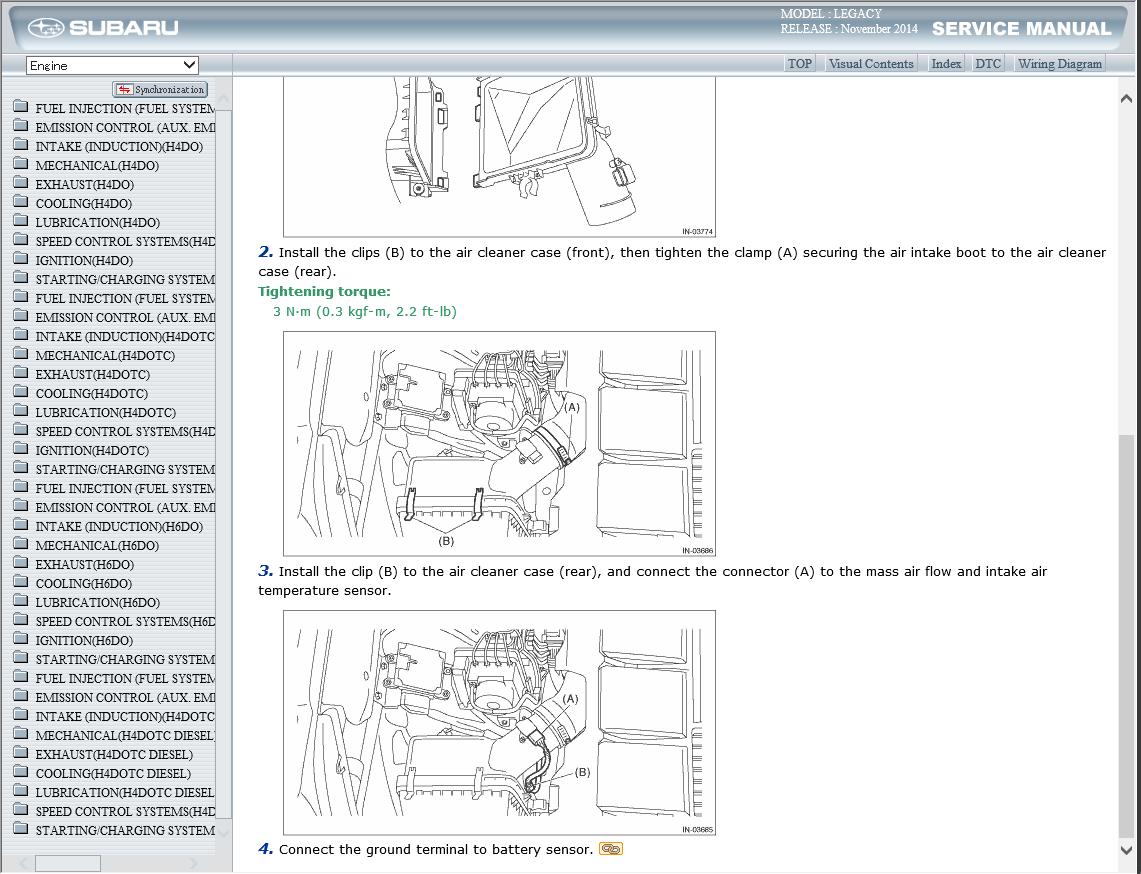This screenshot has height=874, width=1141.
Task: Click the 'Tightening torque:' heading
Action: tap(324, 291)
